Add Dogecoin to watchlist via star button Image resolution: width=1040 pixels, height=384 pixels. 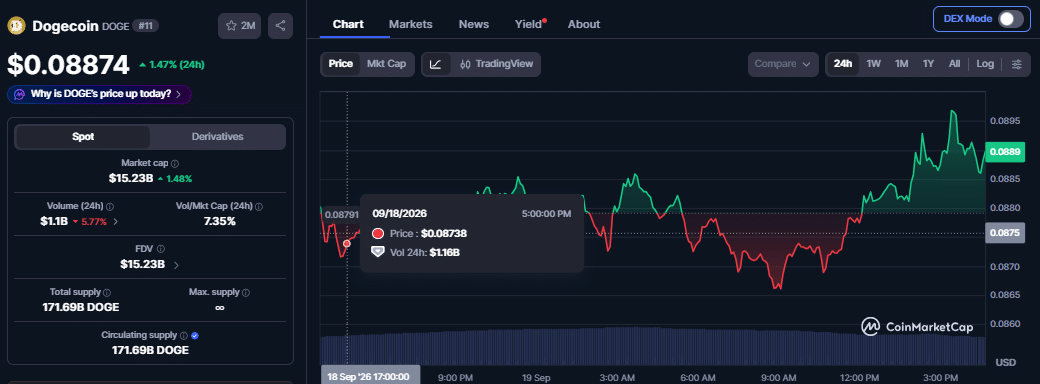pos(240,26)
